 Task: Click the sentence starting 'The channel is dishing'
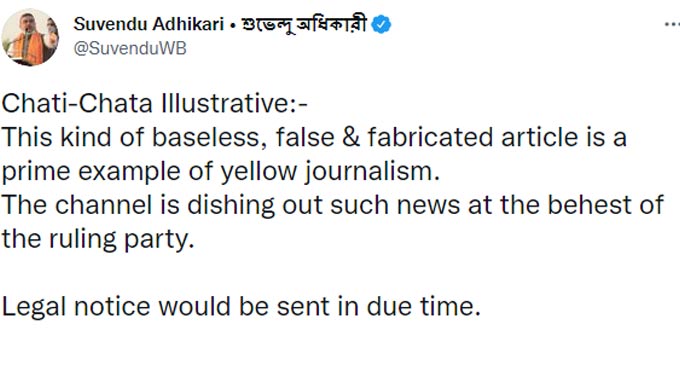[333, 222]
